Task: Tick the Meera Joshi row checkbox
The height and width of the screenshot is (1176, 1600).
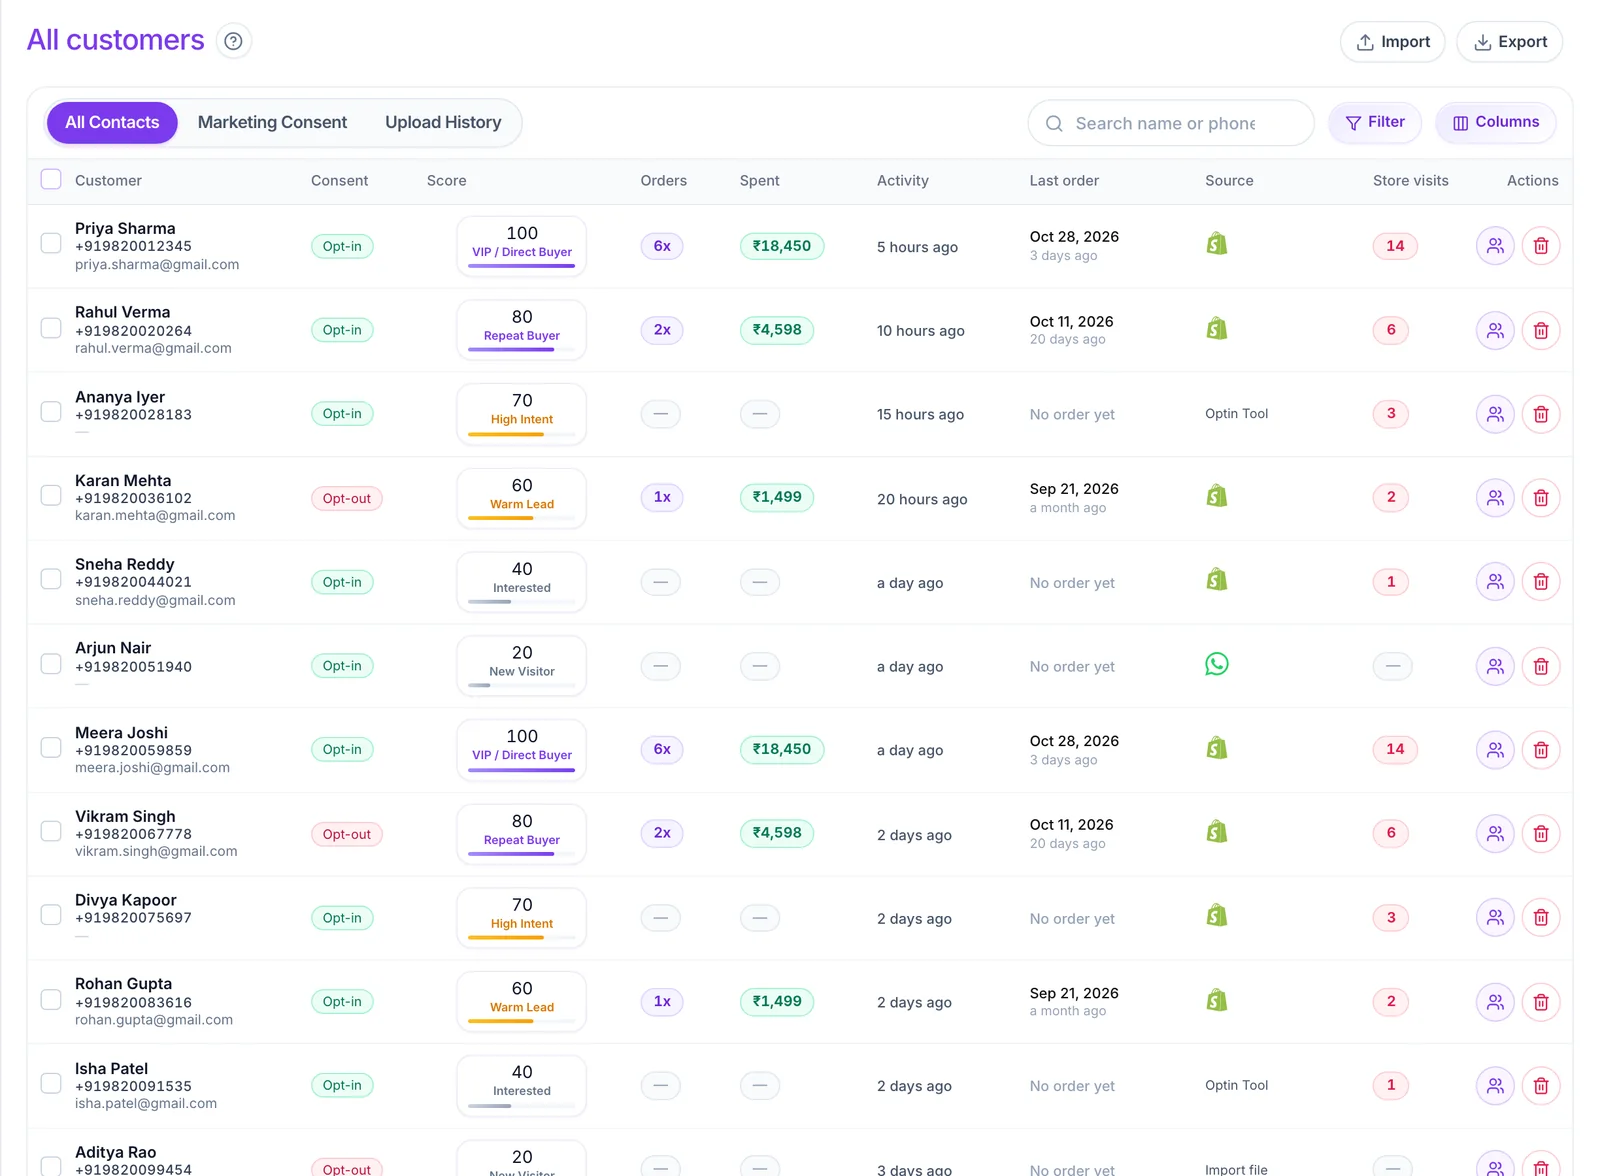Action: pyautogui.click(x=51, y=747)
